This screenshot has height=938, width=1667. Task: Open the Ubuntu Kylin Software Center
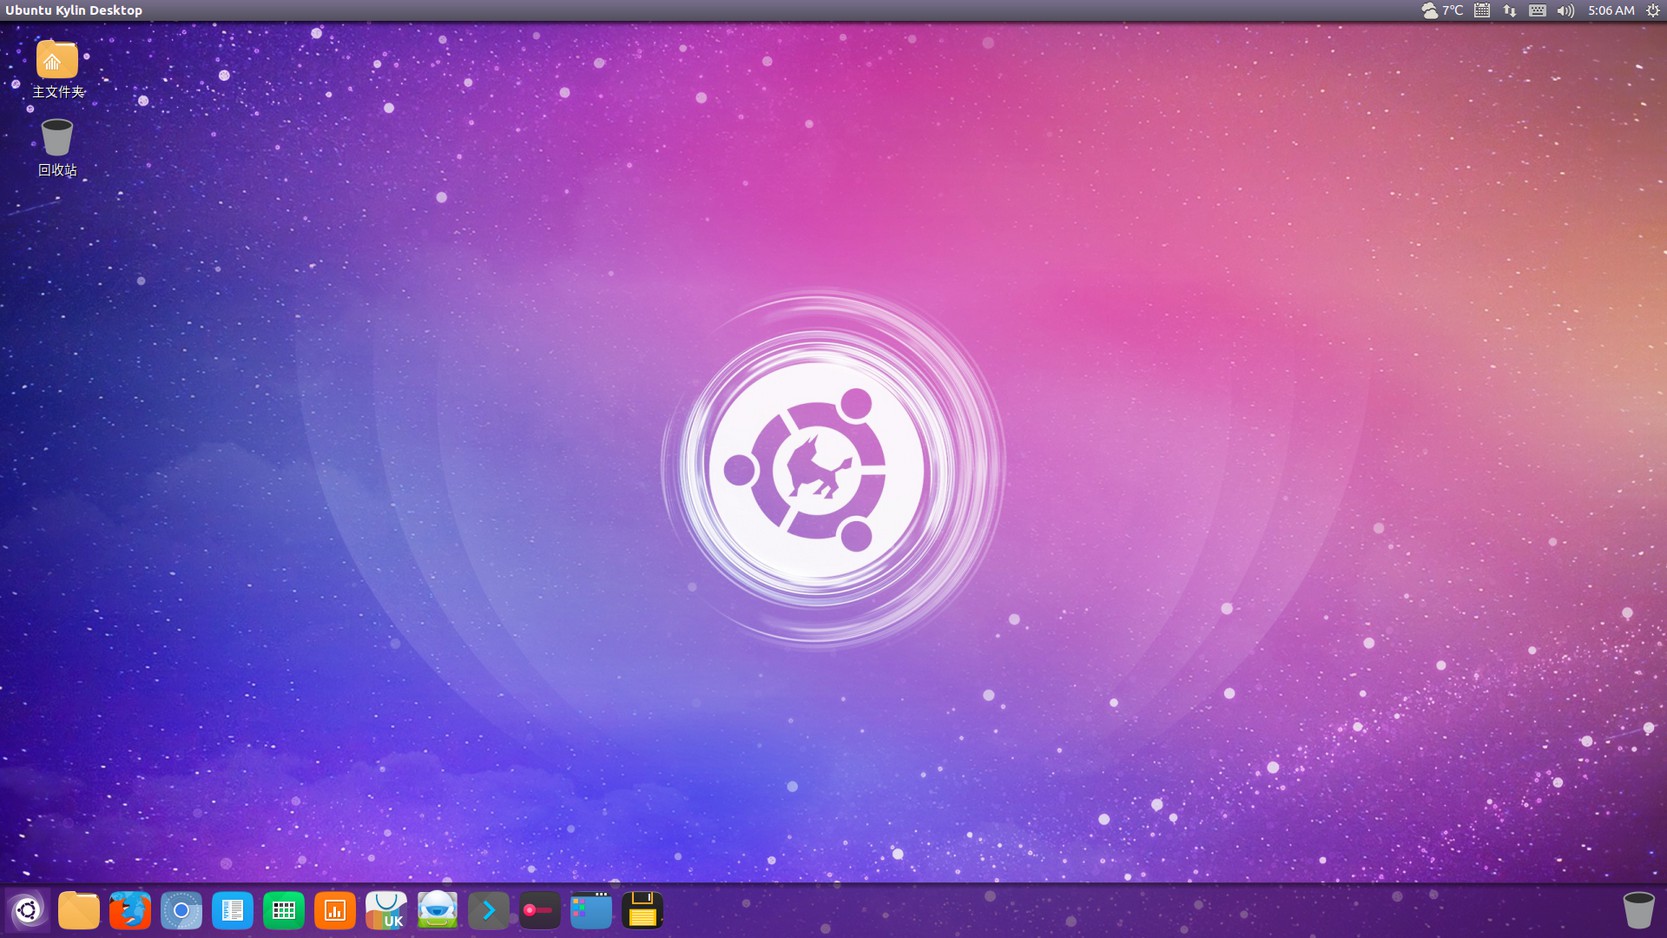[x=386, y=910]
